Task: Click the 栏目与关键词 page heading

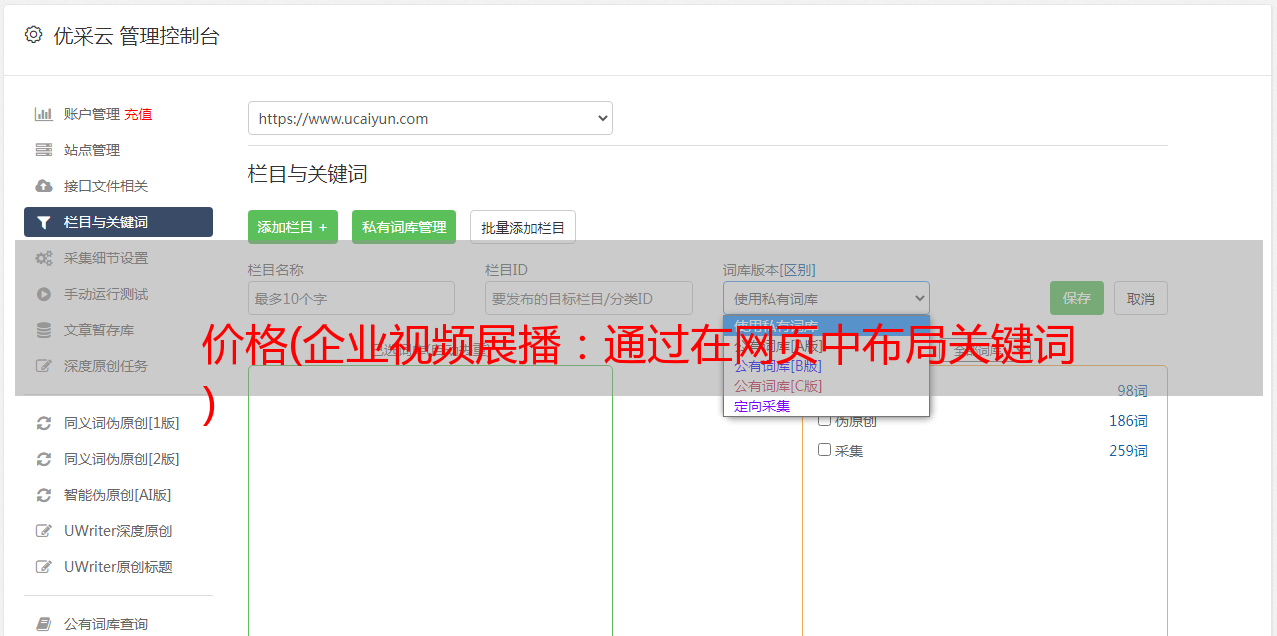Action: tap(308, 174)
